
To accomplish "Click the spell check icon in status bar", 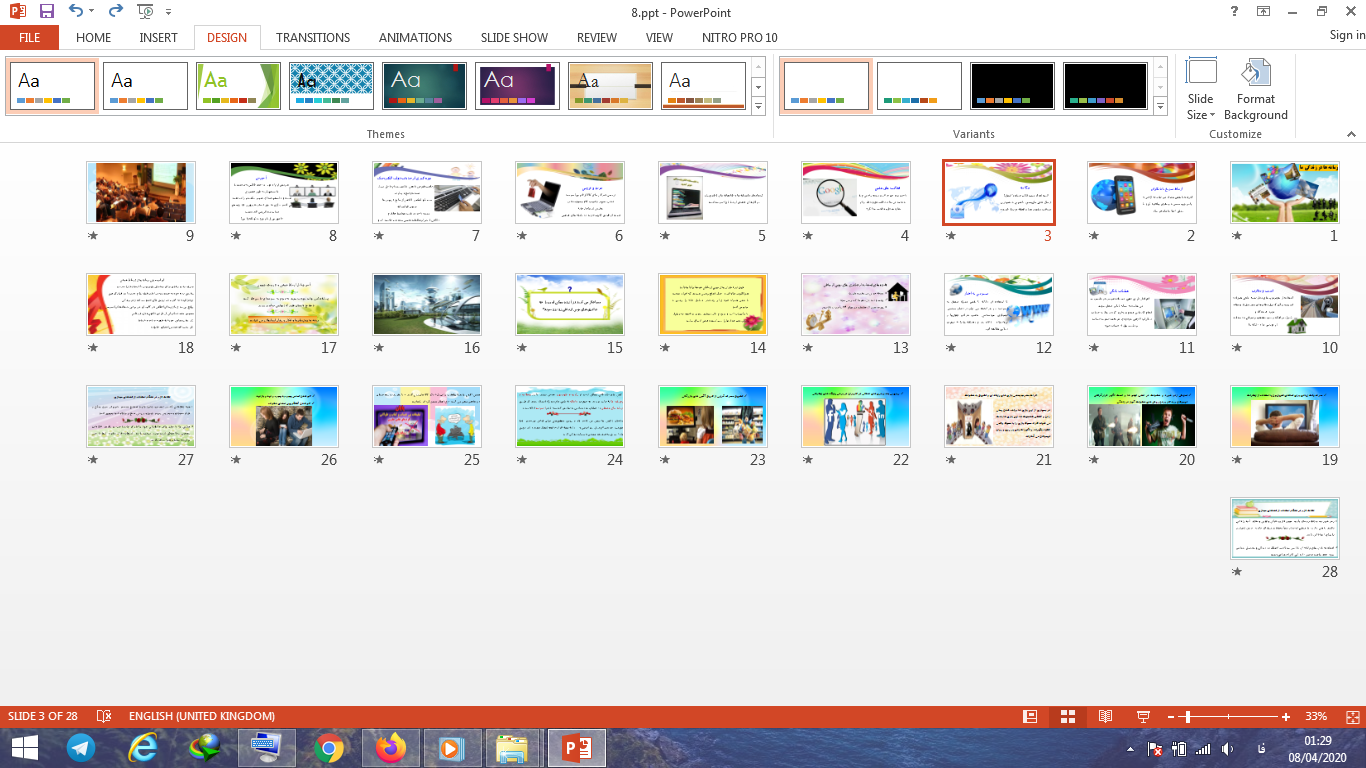I will click(104, 717).
